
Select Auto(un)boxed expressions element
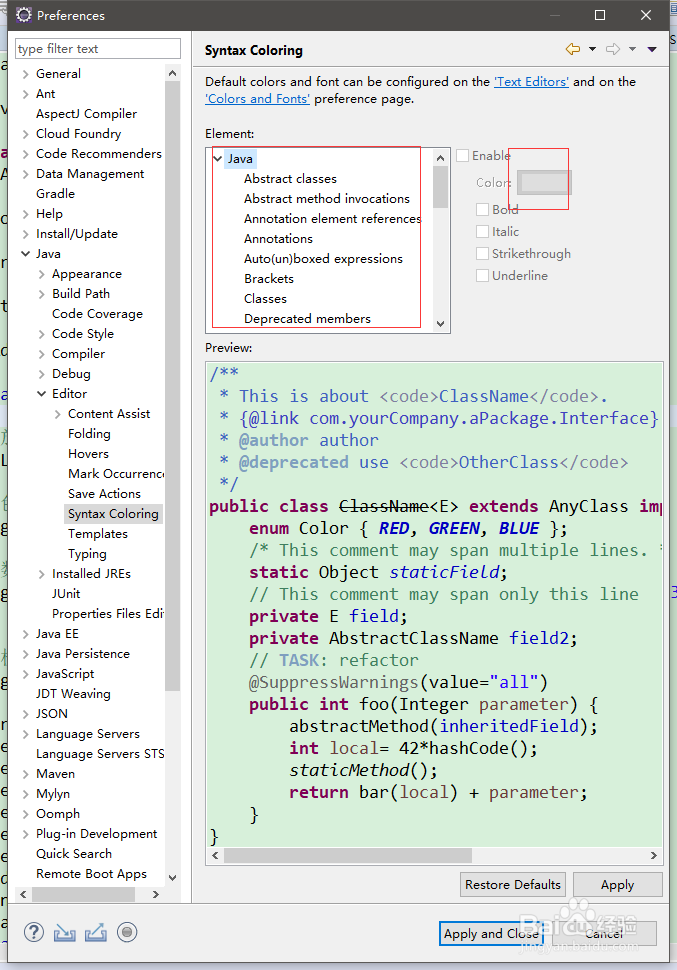pos(323,259)
